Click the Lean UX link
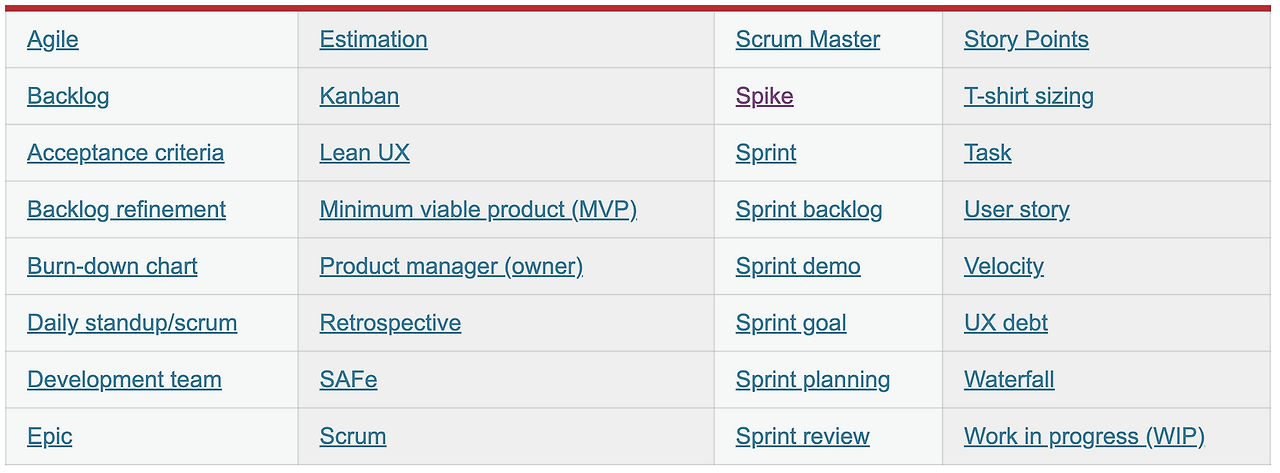This screenshot has height=473, width=1280. click(364, 153)
